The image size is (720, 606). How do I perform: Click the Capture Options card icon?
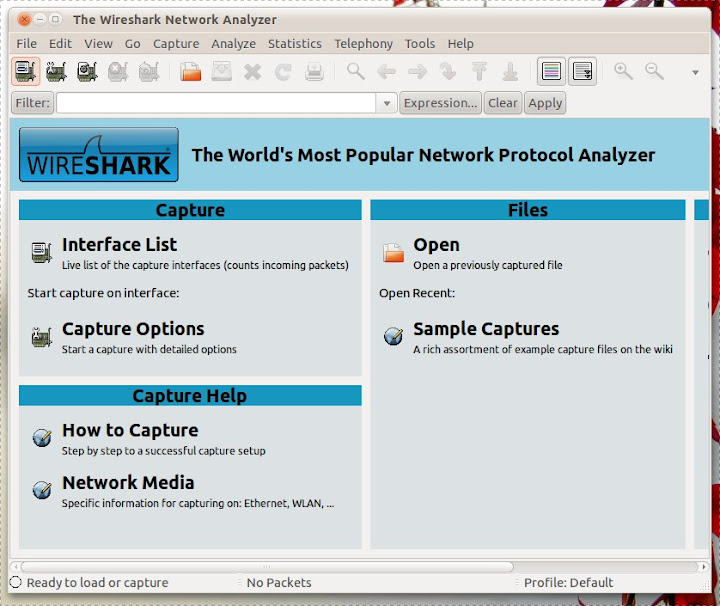tap(41, 337)
